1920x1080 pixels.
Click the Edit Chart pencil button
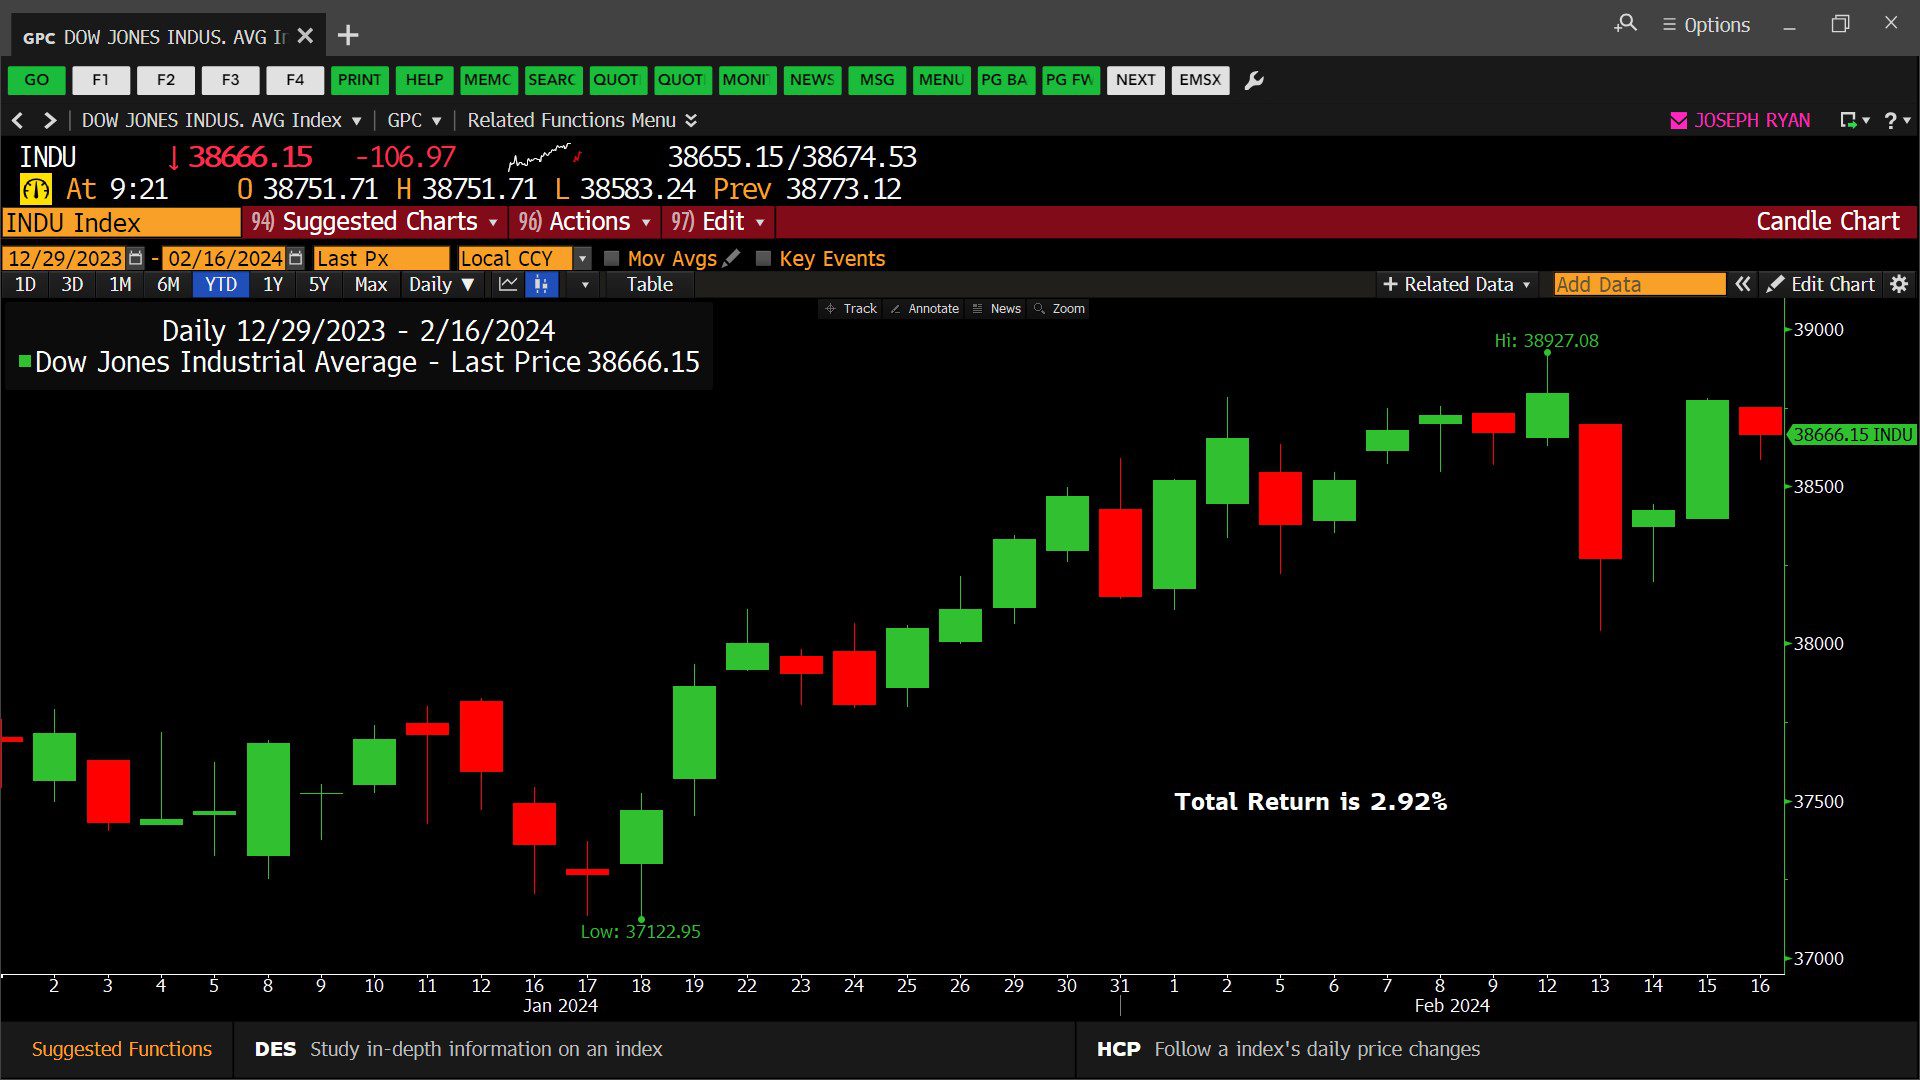coord(1820,284)
